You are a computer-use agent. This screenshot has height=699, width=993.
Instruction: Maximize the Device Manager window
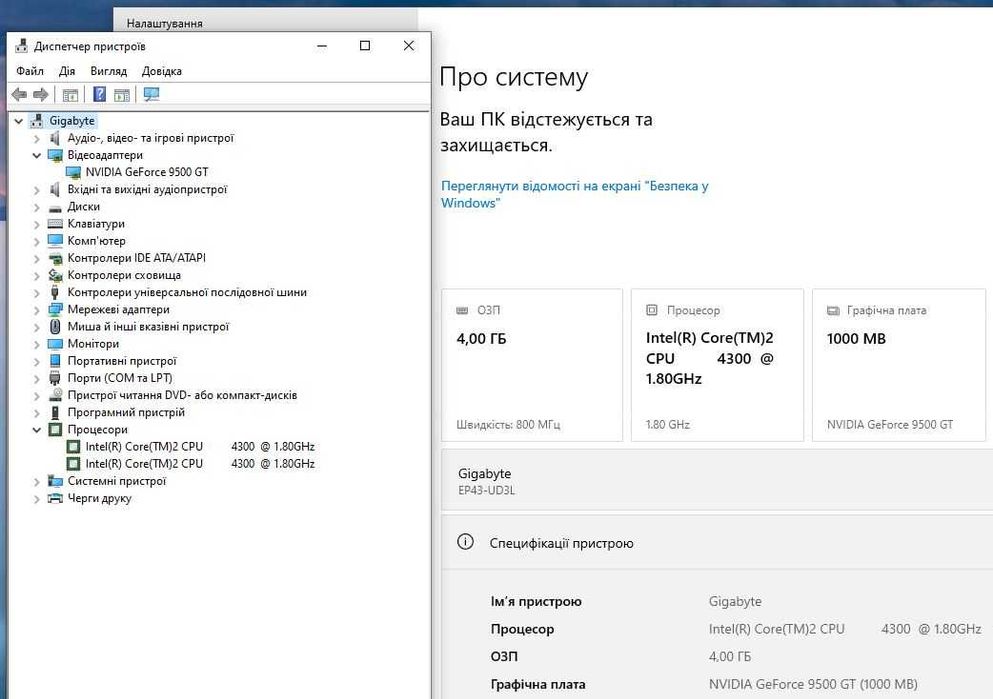pyautogui.click(x=365, y=46)
